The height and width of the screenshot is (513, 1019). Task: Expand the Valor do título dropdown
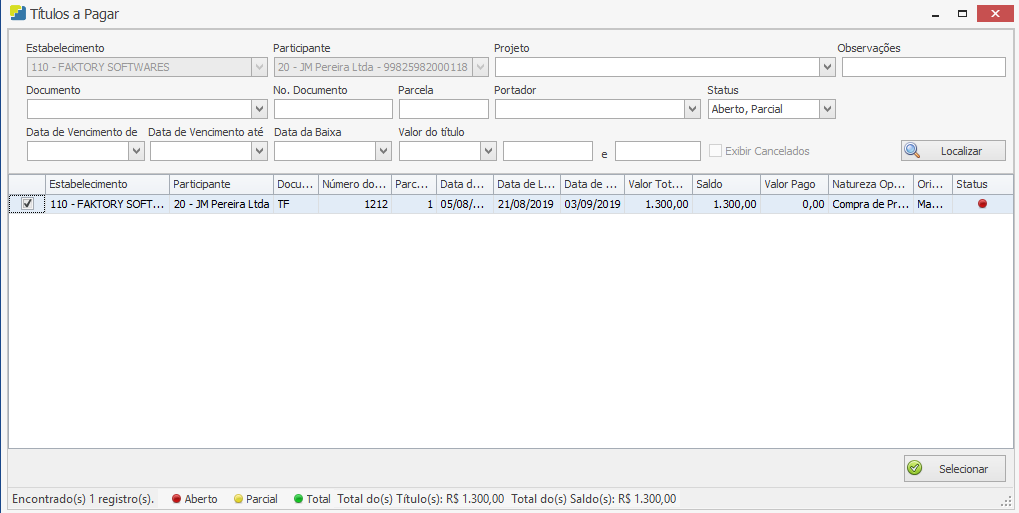(x=488, y=151)
